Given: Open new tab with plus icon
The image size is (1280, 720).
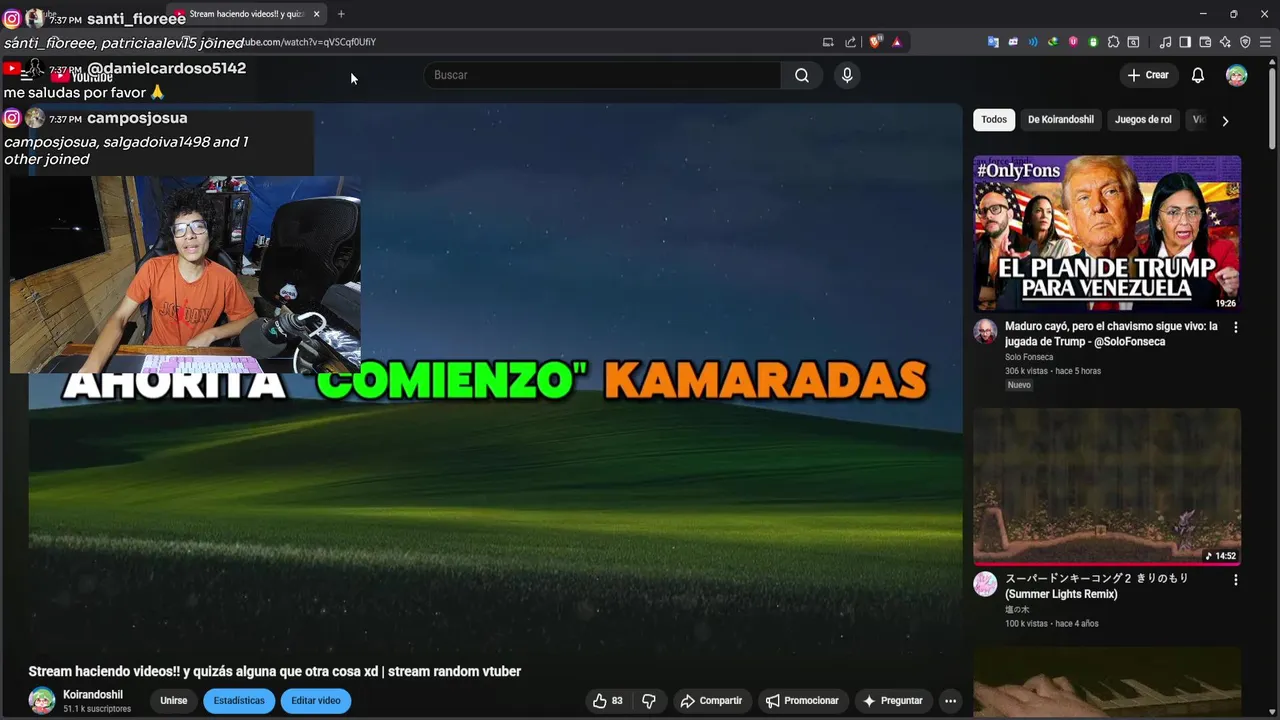Looking at the screenshot, I should coord(341,14).
